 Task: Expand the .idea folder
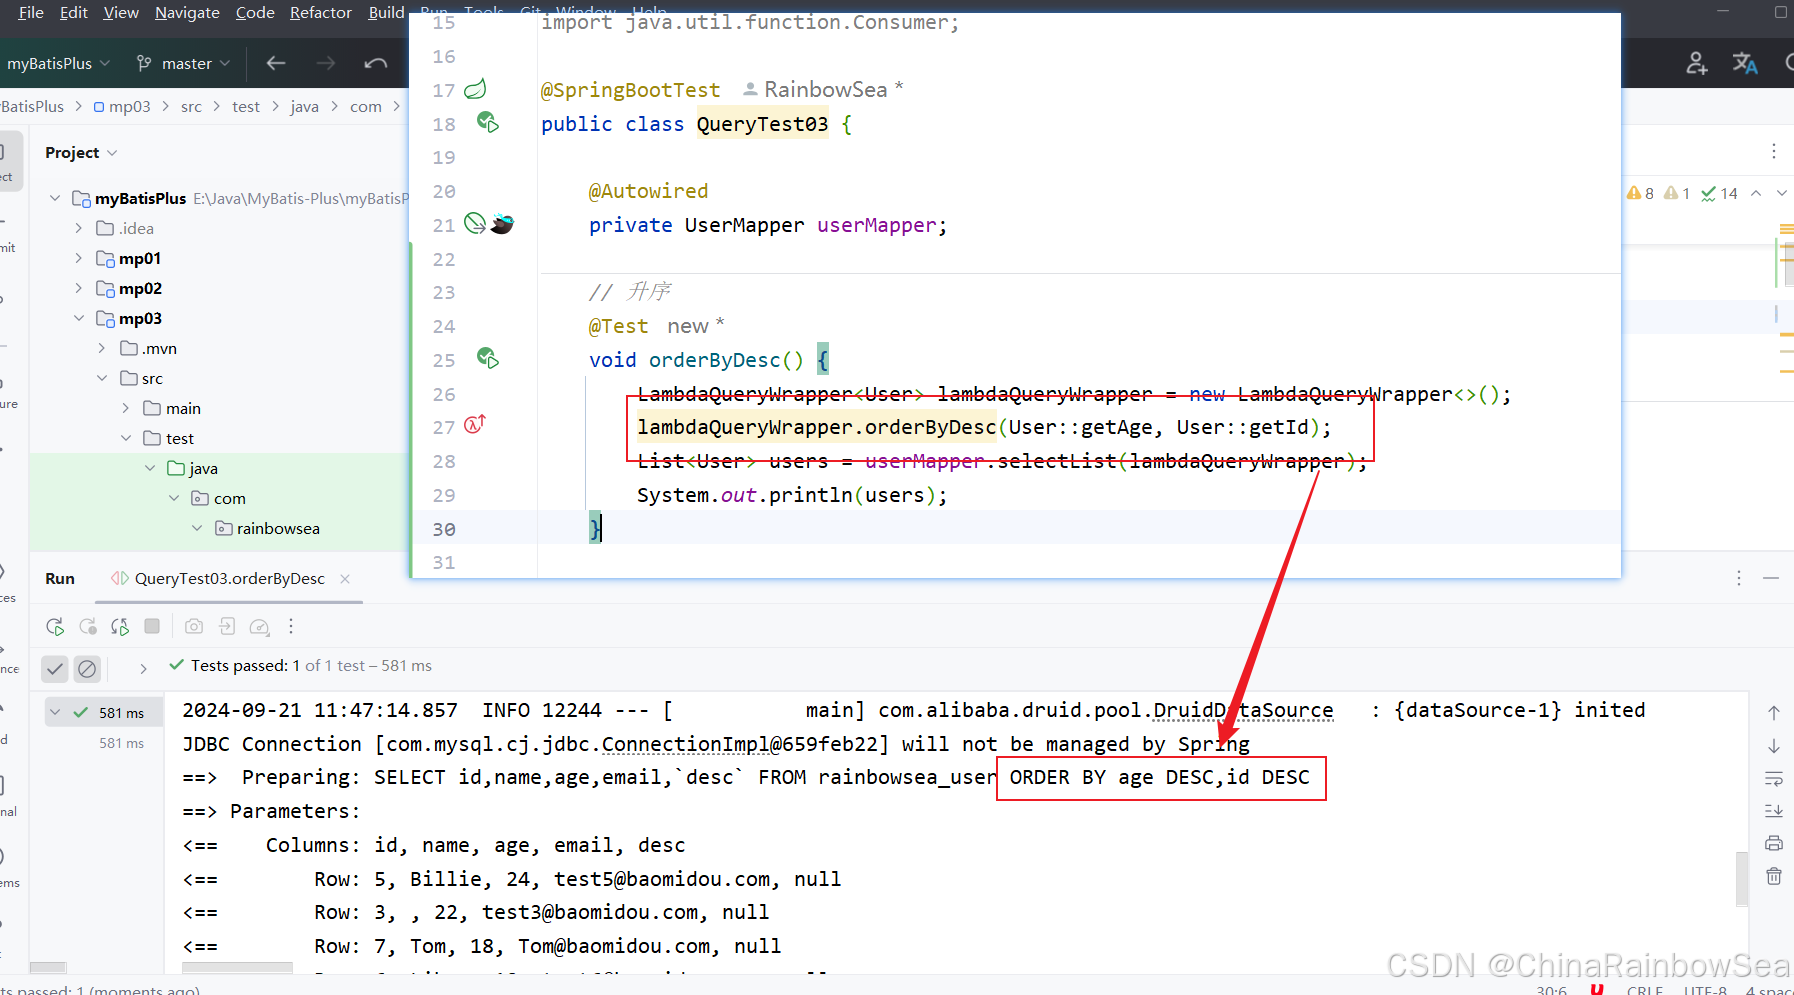(x=79, y=228)
